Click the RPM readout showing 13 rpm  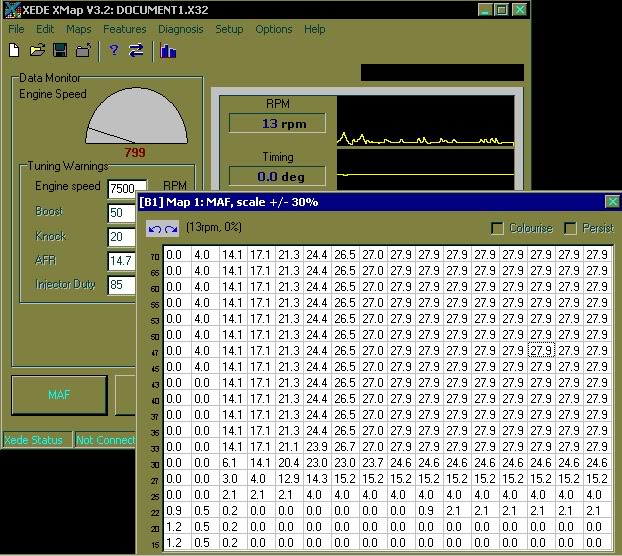click(277, 123)
